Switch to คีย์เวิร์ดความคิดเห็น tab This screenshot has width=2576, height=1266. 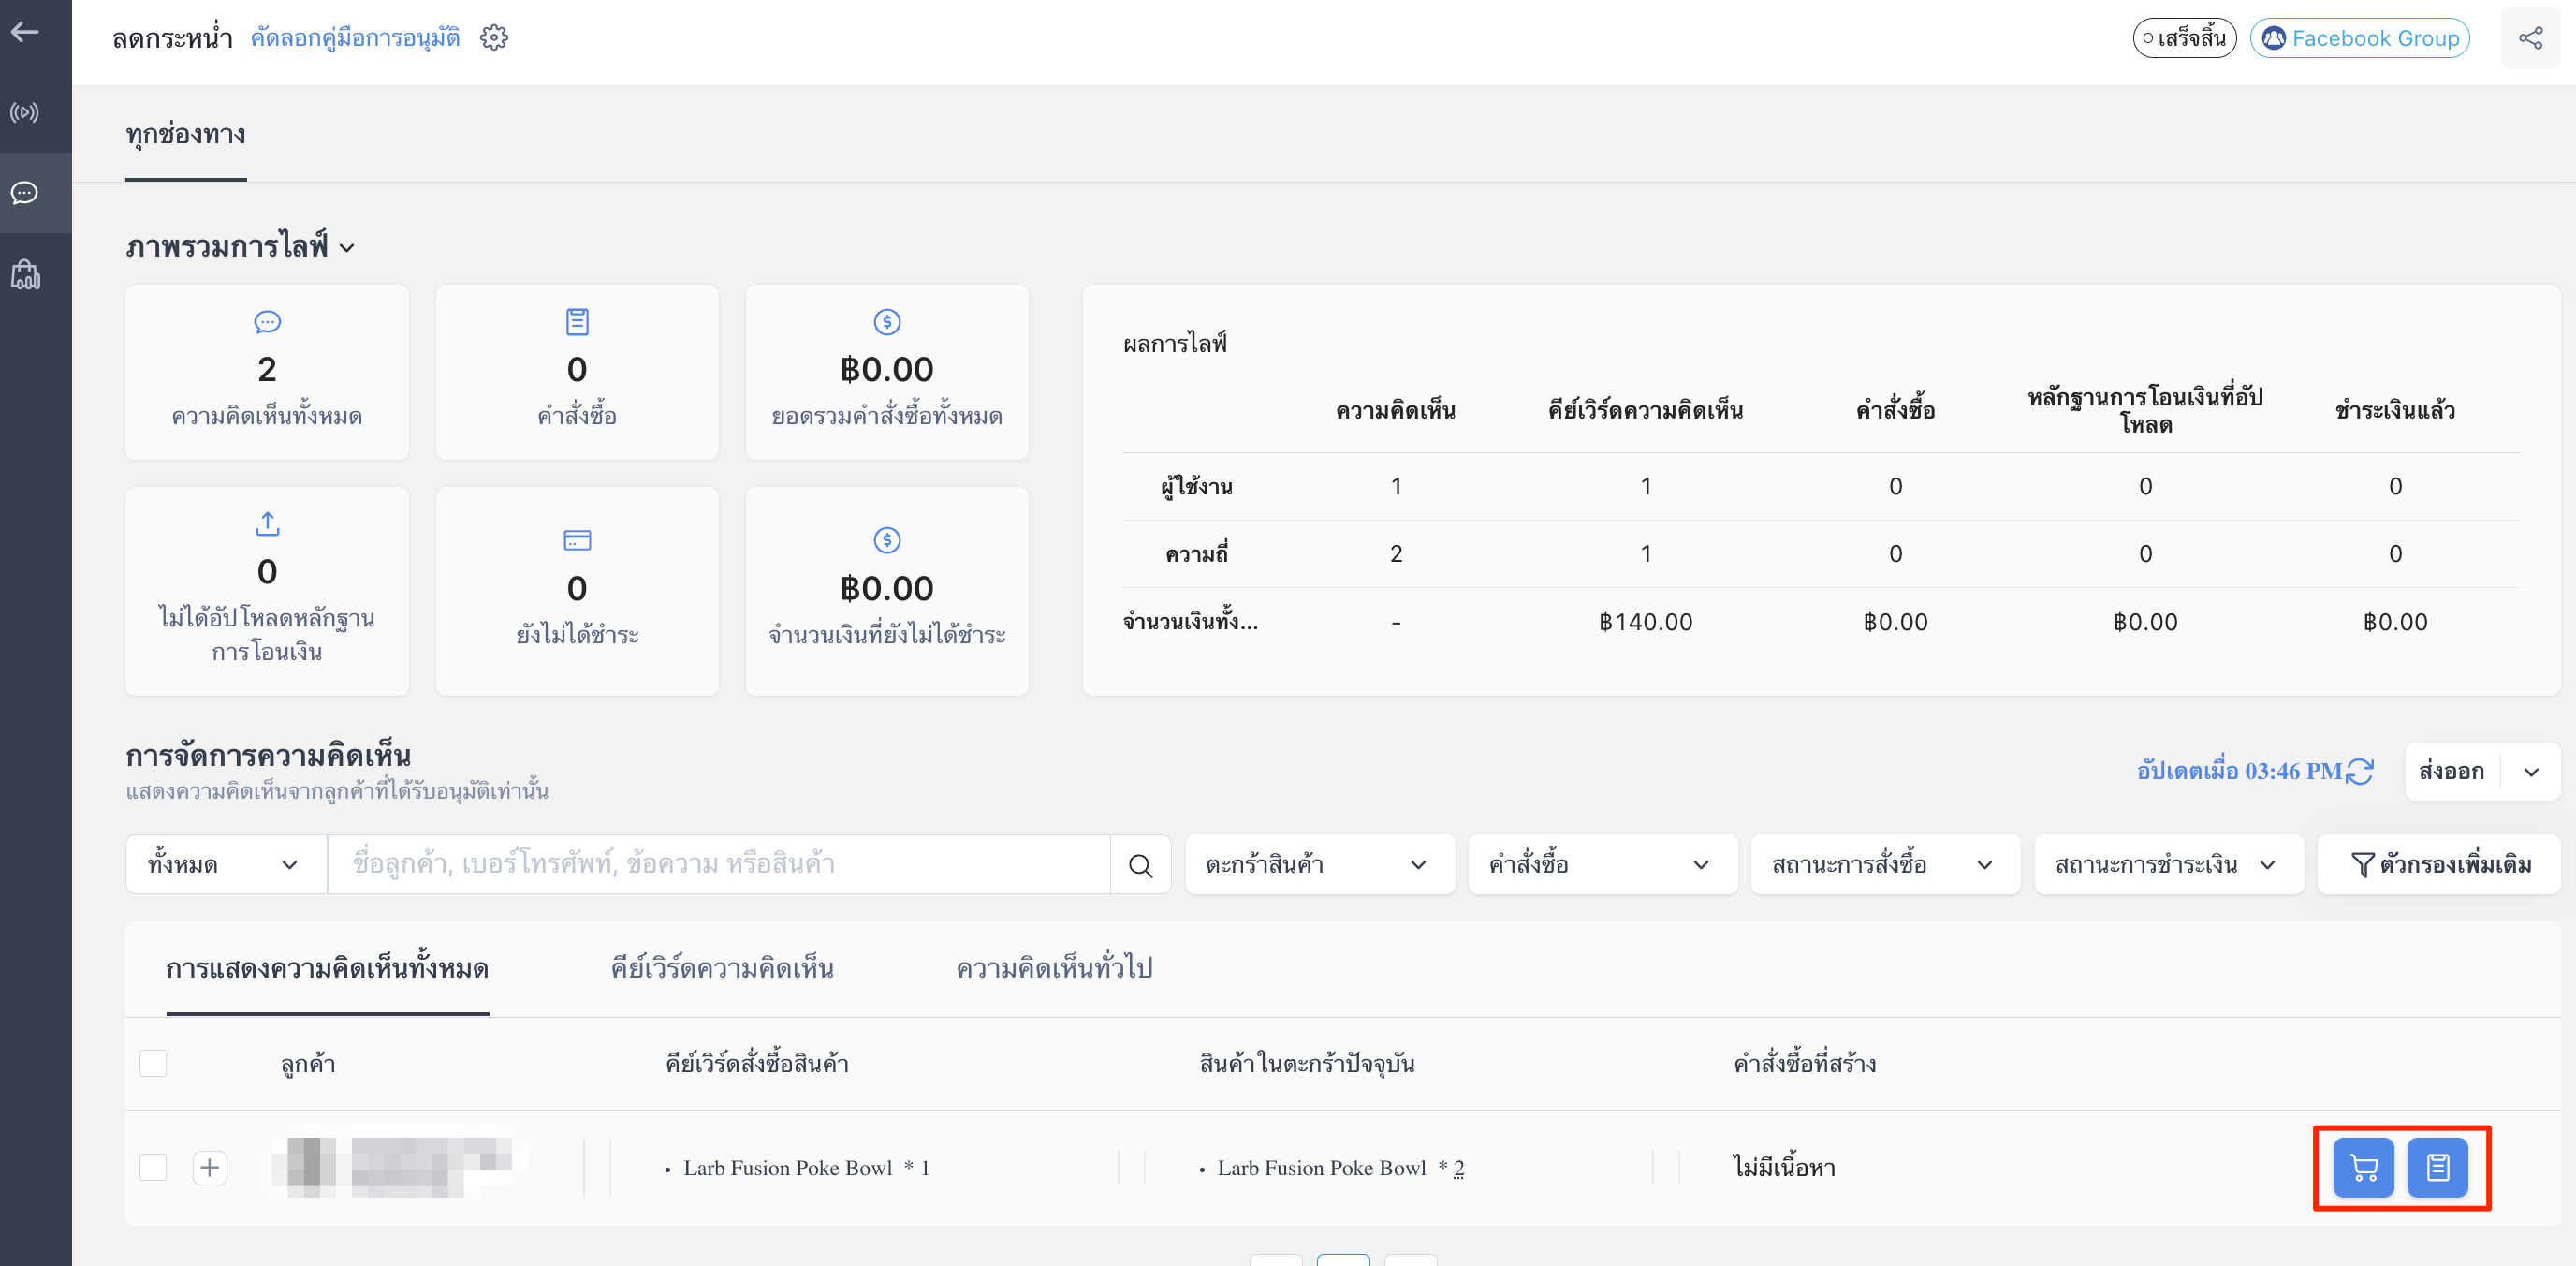click(722, 968)
